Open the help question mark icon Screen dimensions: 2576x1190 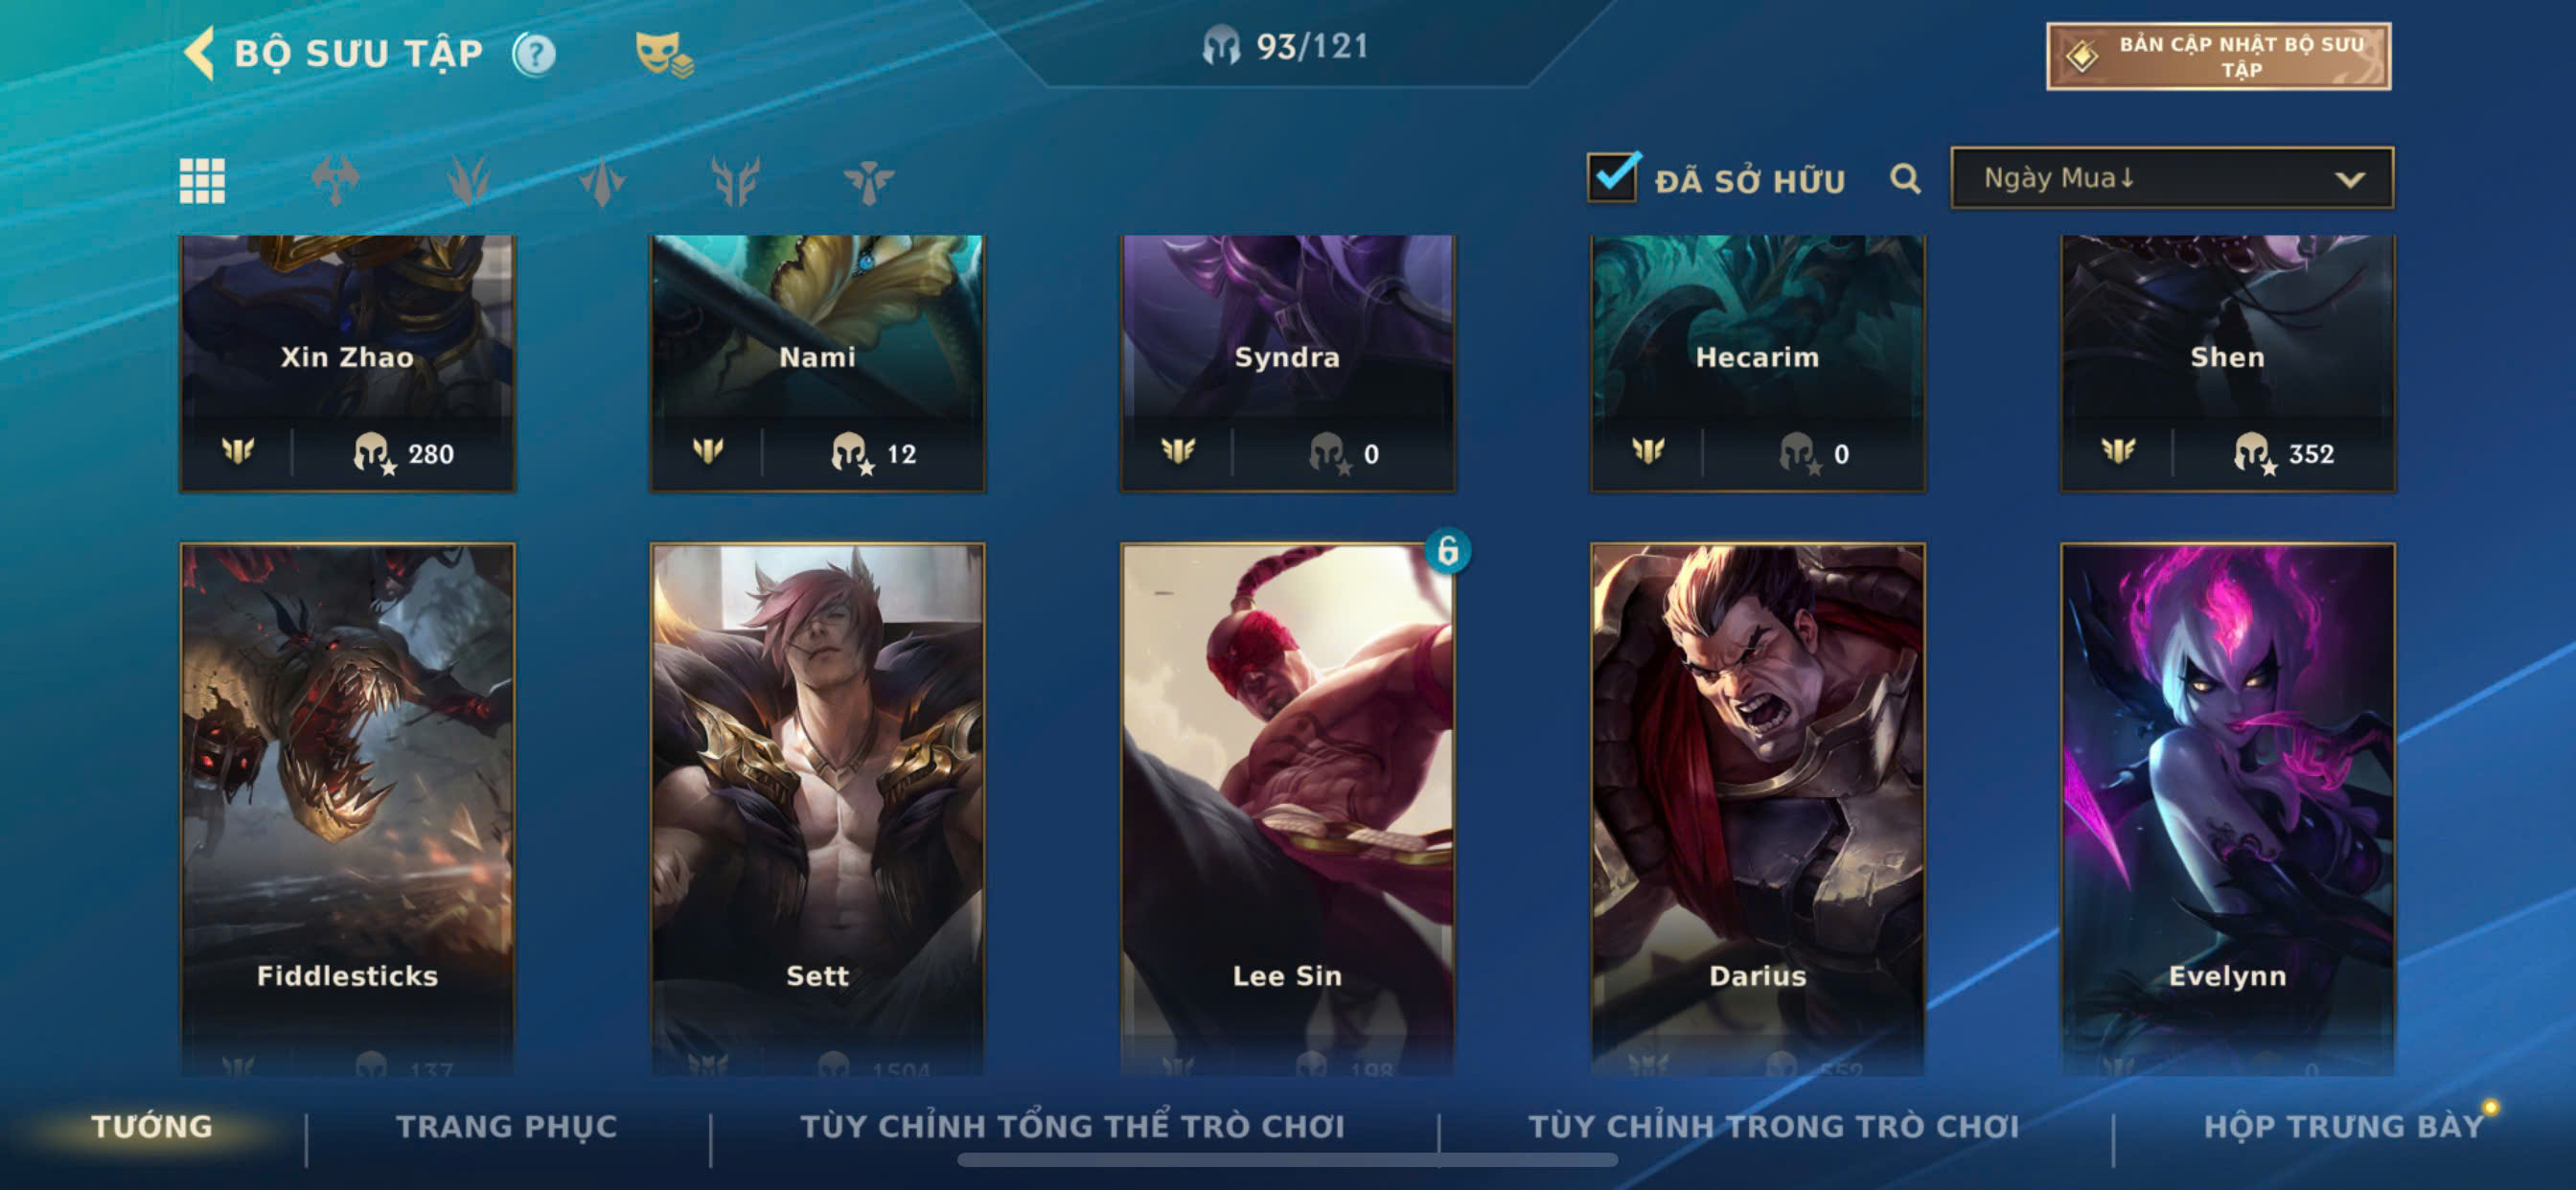[x=534, y=54]
